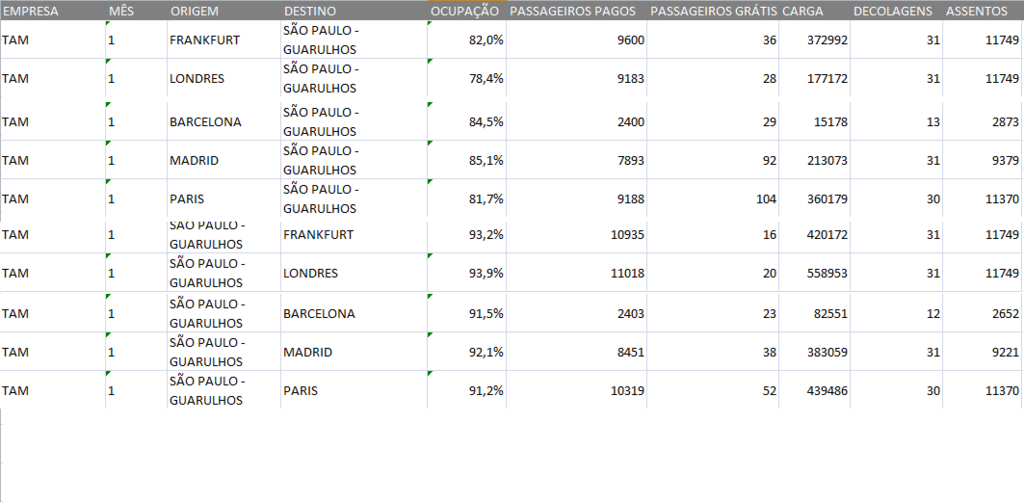Click paid passengers cell 10935
This screenshot has width=1024, height=502.
pyautogui.click(x=577, y=234)
